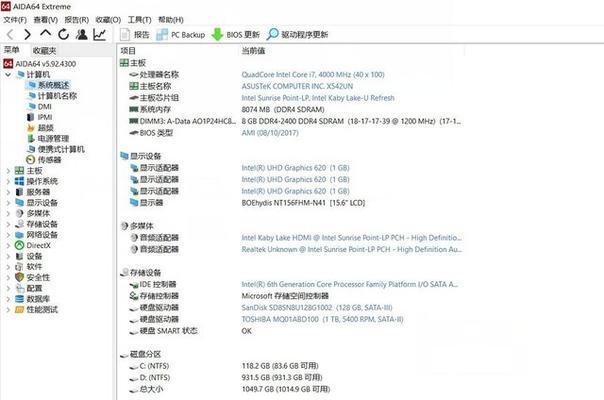Viewport: 604px width, 400px height.
Task: Click the 软件 tree icon
Action: [x=19, y=267]
